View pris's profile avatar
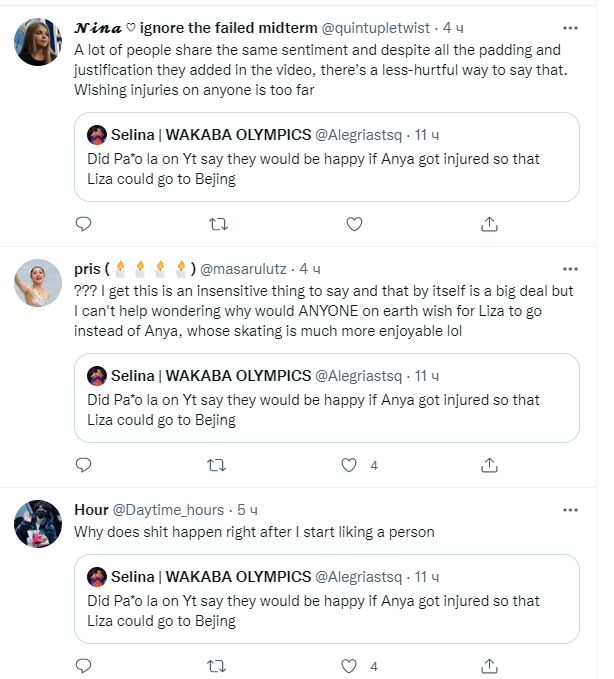This screenshot has height=679, width=614. (x=40, y=285)
